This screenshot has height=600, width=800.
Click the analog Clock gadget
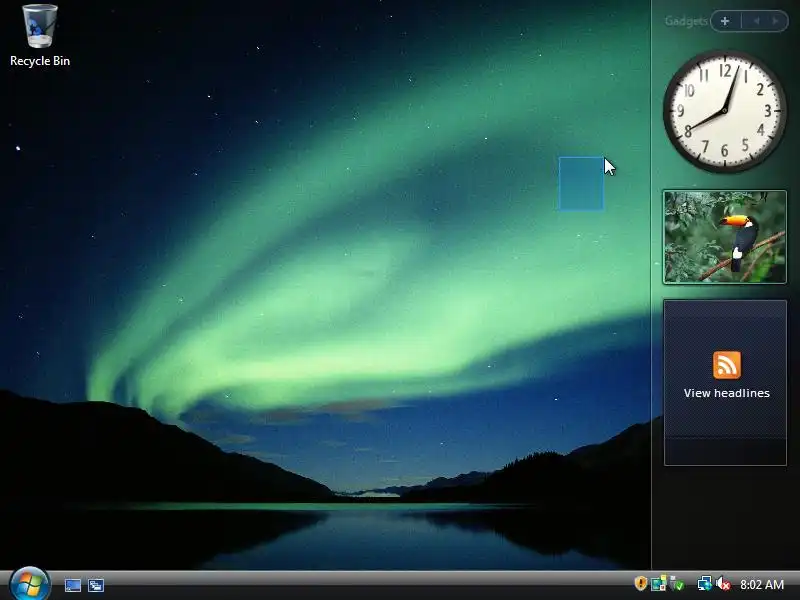pos(724,111)
